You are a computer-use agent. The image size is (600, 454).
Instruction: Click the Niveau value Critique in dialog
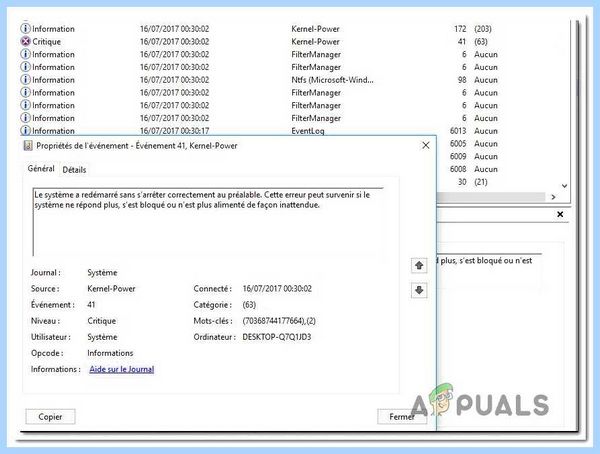point(101,321)
